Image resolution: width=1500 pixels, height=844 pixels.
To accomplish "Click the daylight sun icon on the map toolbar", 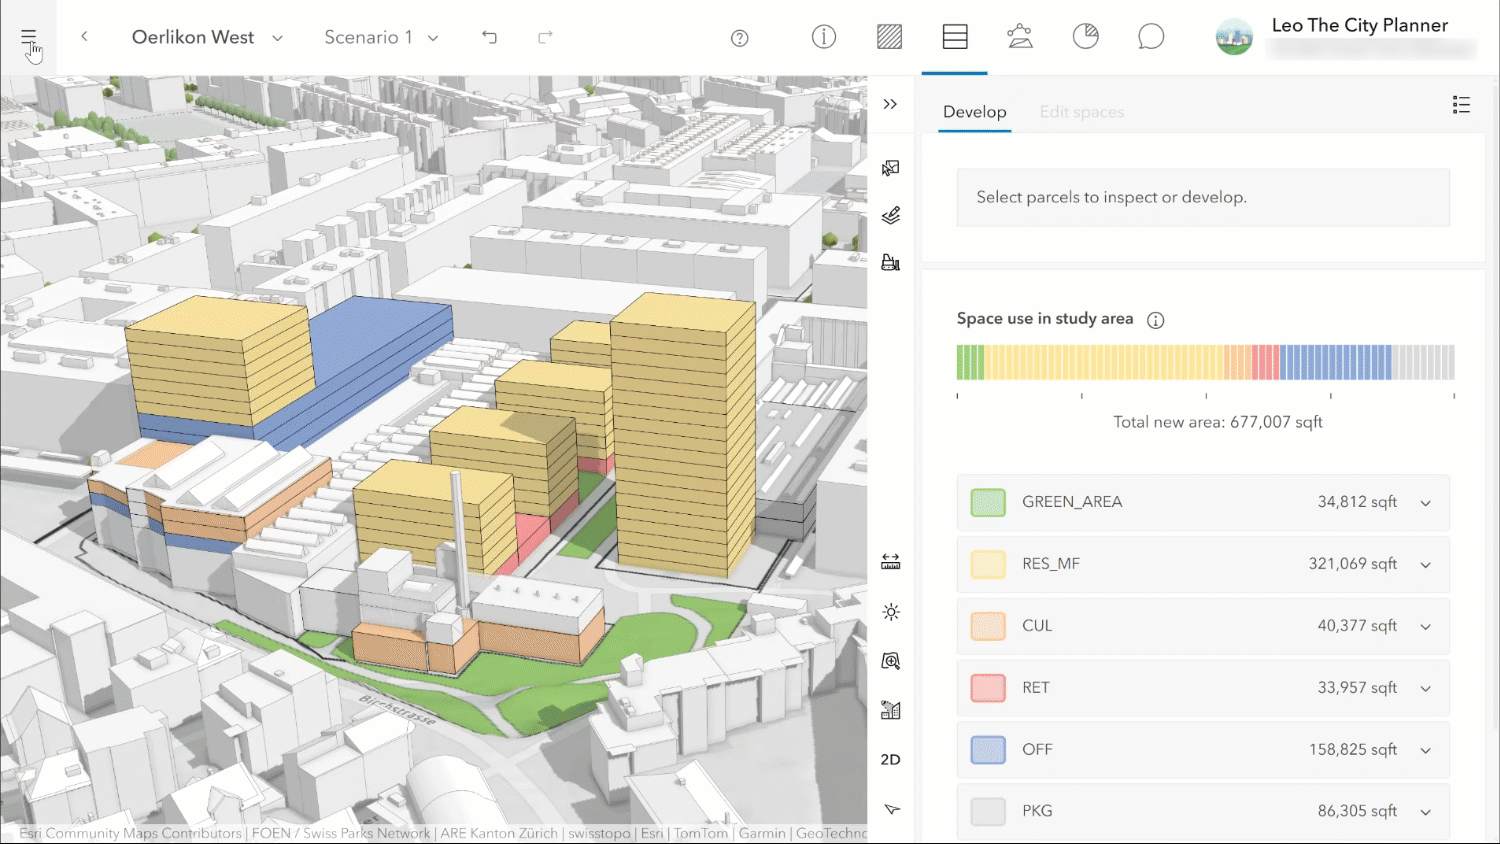I will click(x=890, y=612).
